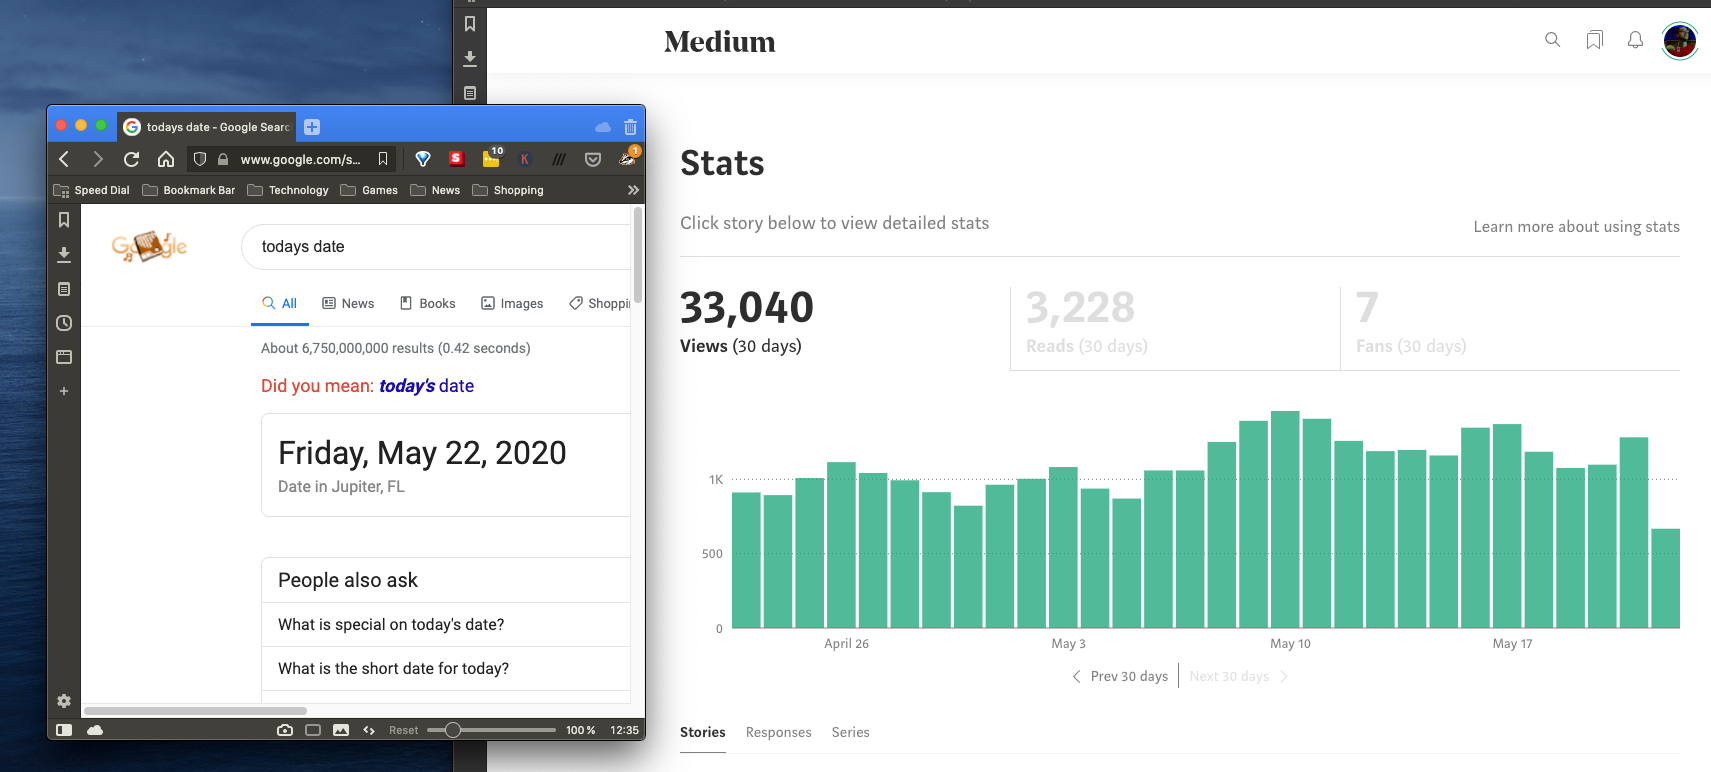
Task: Expand the Bookmark Bar folder
Action: [189, 190]
